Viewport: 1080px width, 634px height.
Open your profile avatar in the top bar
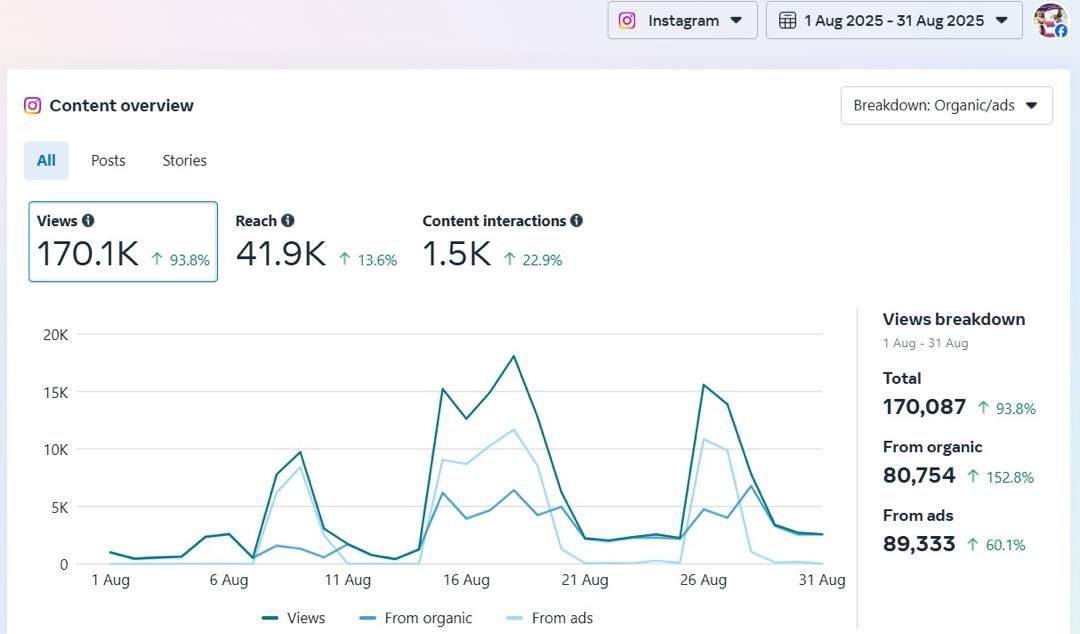(1050, 20)
